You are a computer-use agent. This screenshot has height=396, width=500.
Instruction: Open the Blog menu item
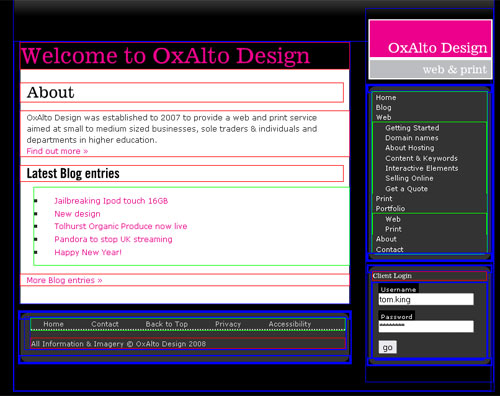pos(383,108)
